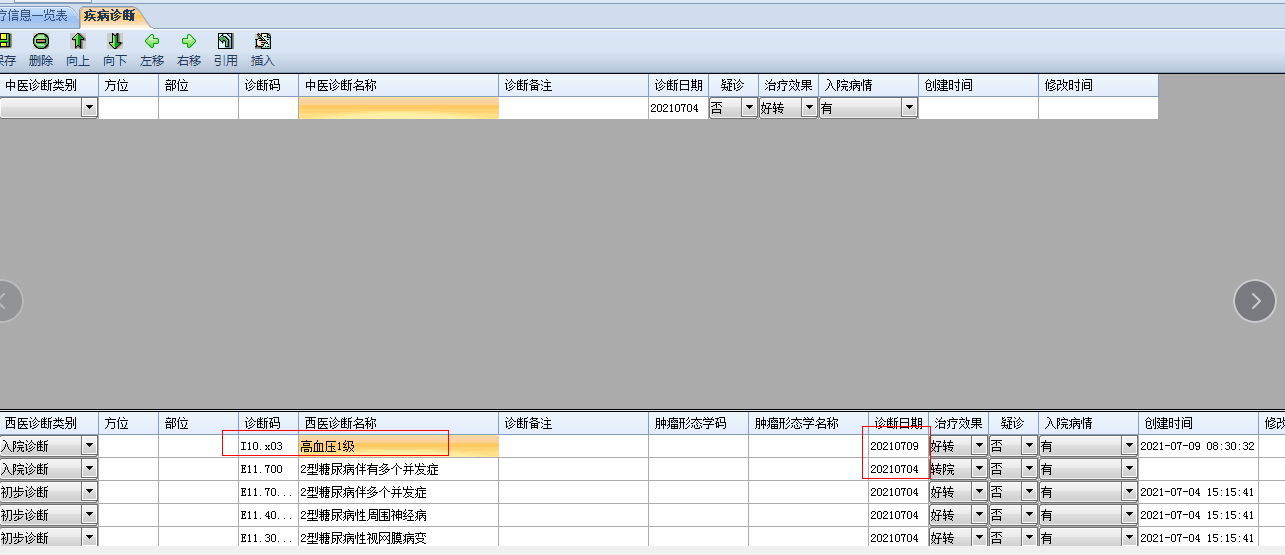1285x555 pixels.
Task: Open 初步诊断 dropdown for 2型糖尿病伴多个并发症 row
Action: coord(89,492)
